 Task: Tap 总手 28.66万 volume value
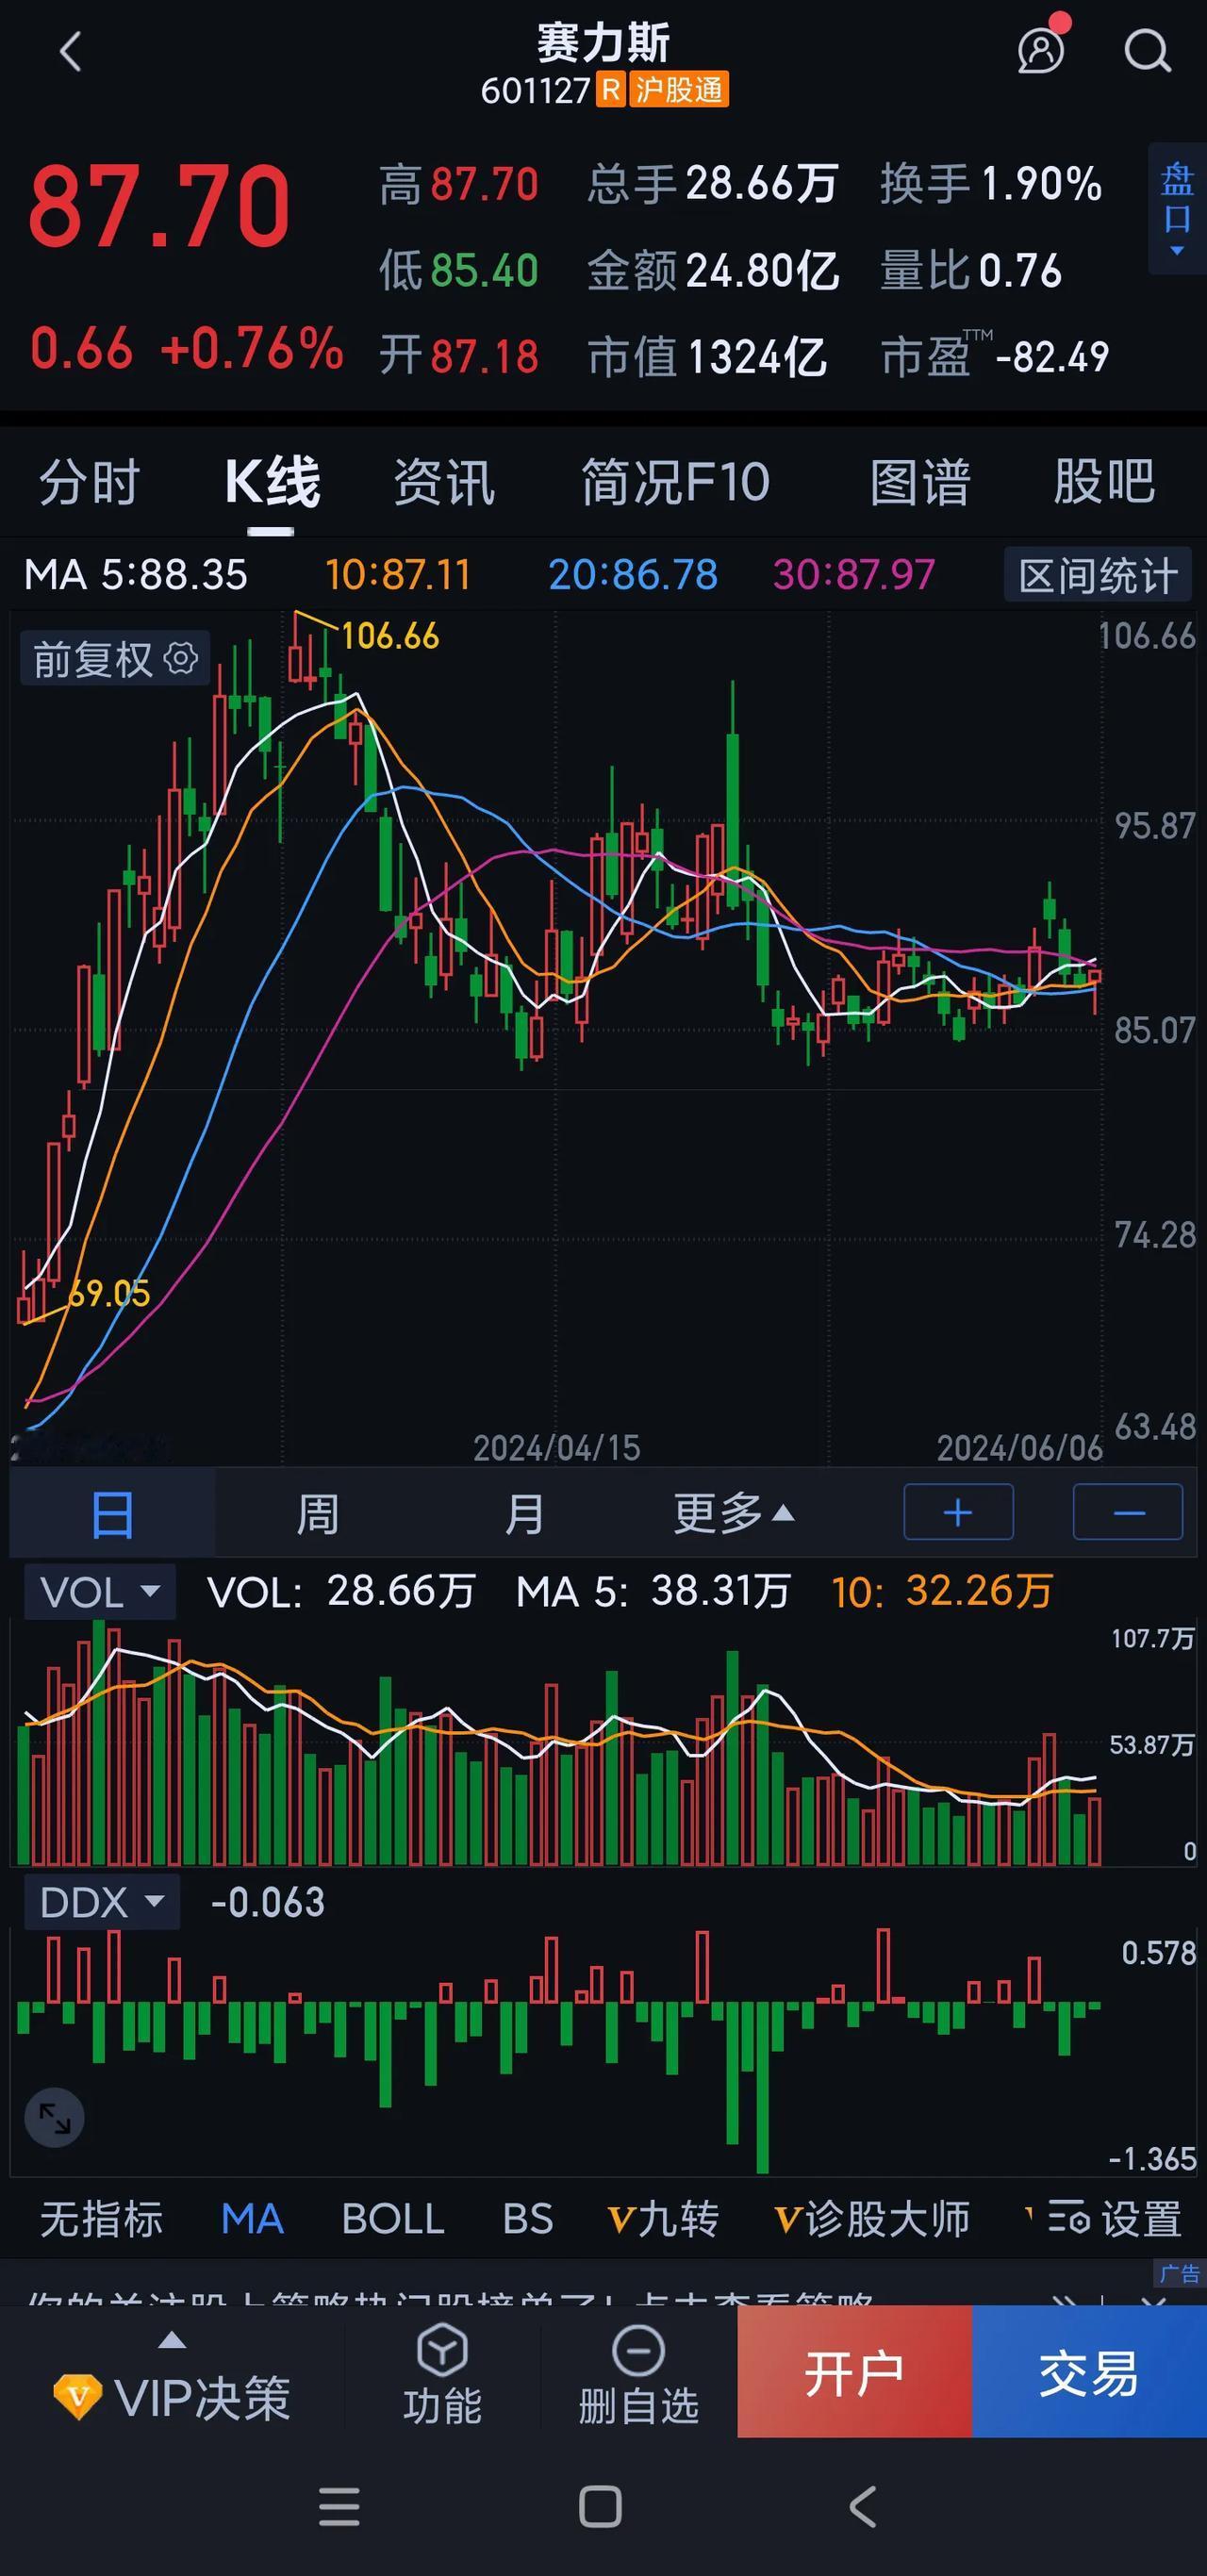click(712, 184)
